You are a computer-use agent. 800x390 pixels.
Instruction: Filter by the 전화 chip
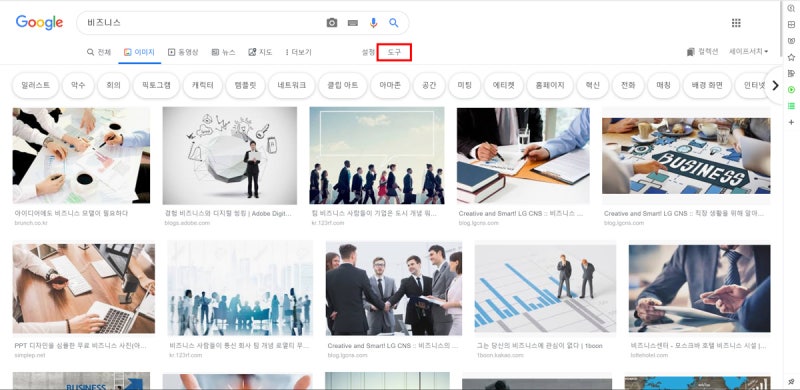tap(628, 86)
